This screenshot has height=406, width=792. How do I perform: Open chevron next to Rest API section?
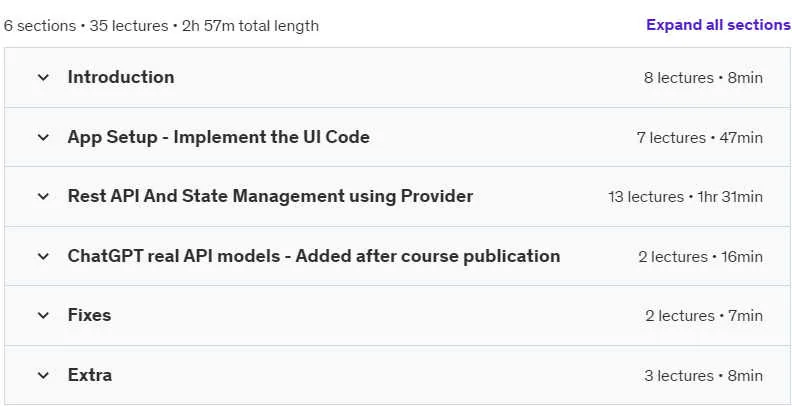click(43, 196)
